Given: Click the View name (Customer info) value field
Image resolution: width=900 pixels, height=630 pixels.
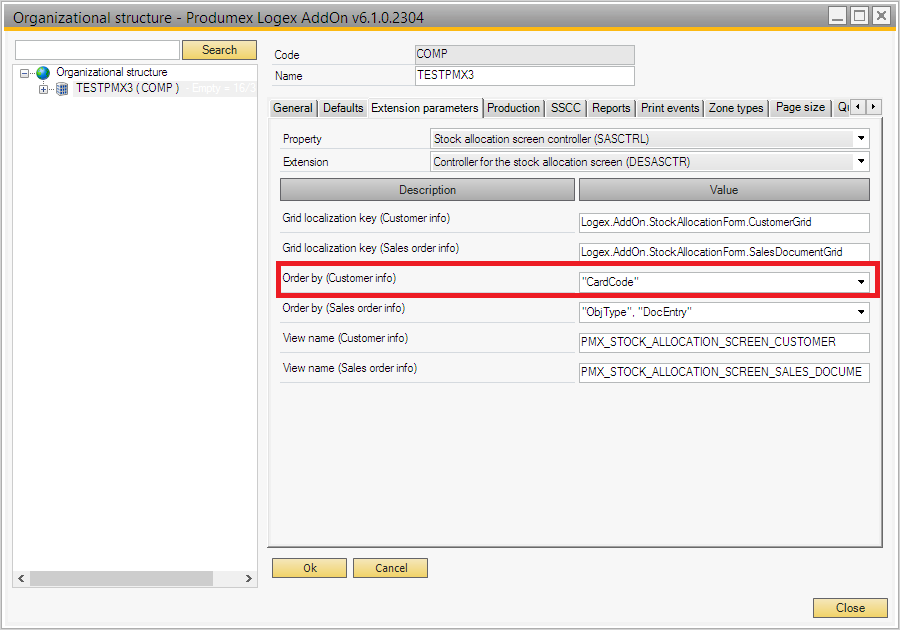Looking at the screenshot, I should pyautogui.click(x=724, y=343).
